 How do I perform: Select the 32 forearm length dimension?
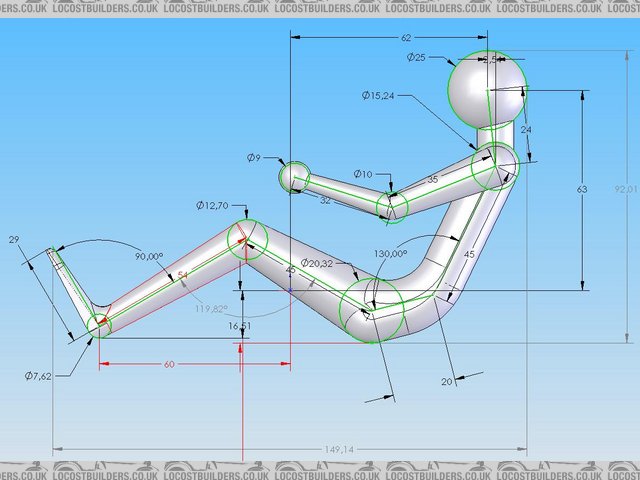[325, 200]
